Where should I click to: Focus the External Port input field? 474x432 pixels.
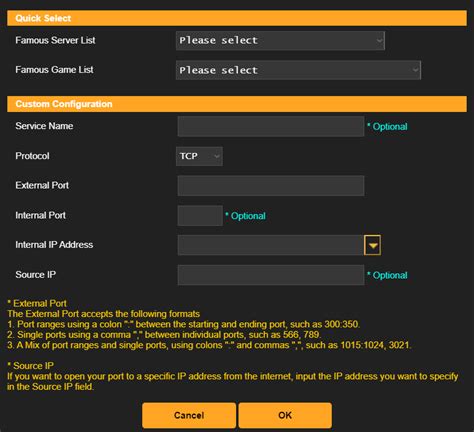[x=271, y=186]
